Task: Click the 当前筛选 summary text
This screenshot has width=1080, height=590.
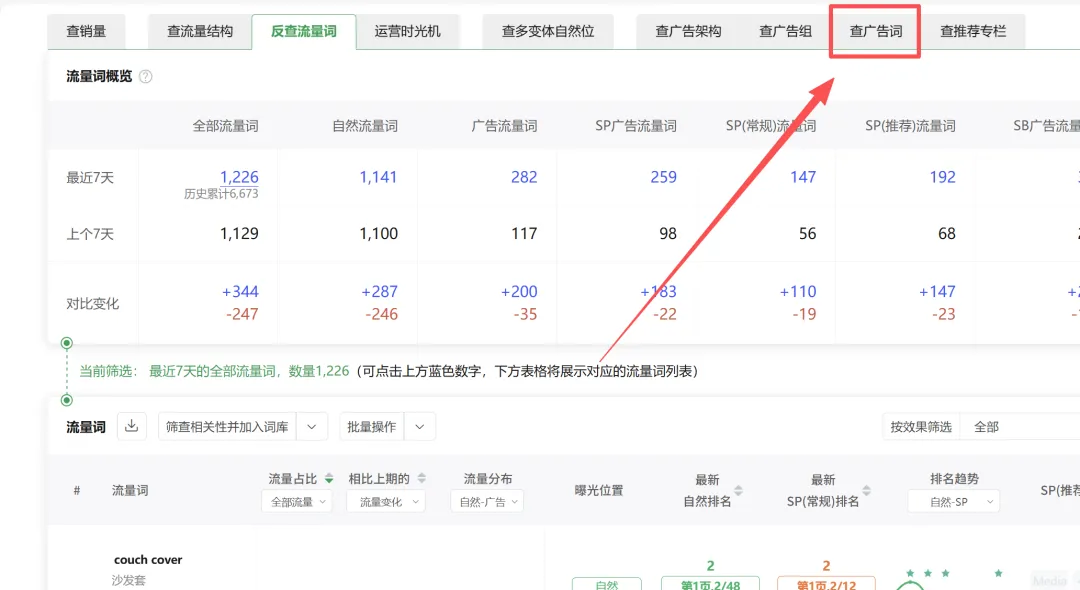Action: (389, 371)
